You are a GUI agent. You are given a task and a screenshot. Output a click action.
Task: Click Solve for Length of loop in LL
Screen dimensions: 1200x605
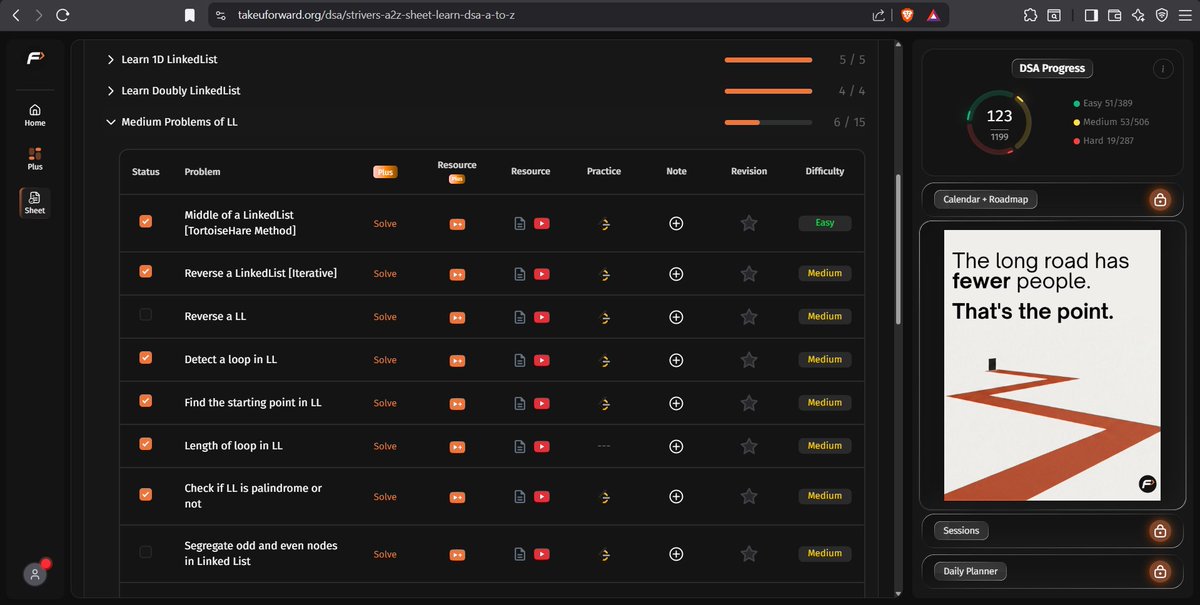tap(385, 446)
